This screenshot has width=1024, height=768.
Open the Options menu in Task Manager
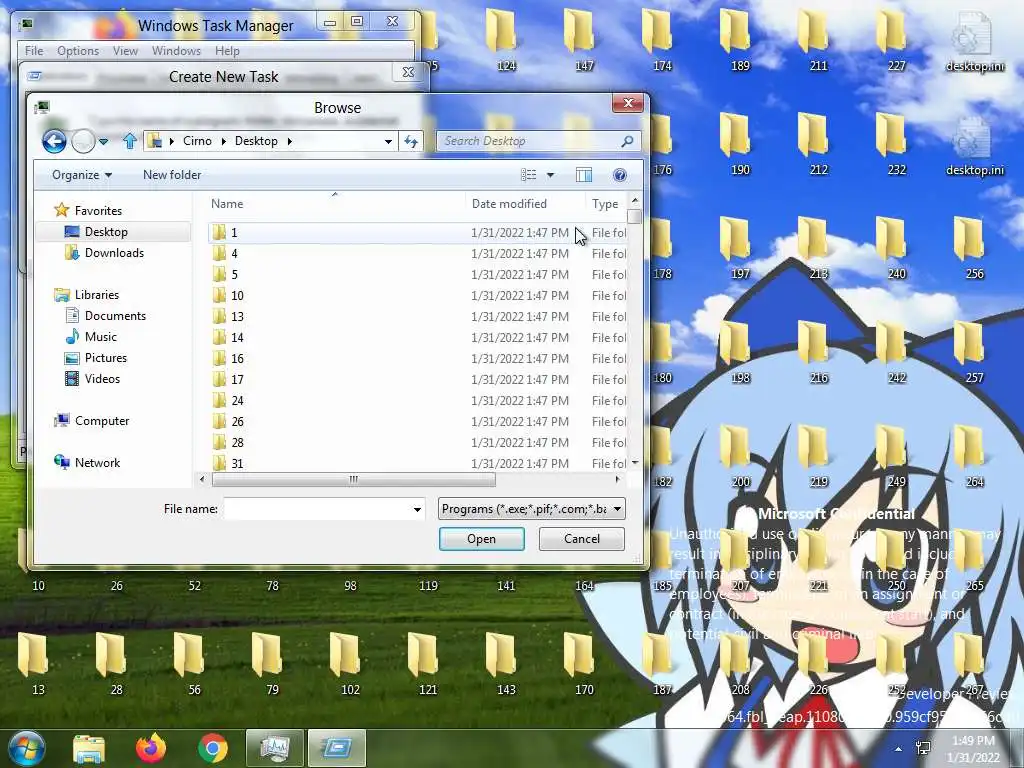pos(78,50)
